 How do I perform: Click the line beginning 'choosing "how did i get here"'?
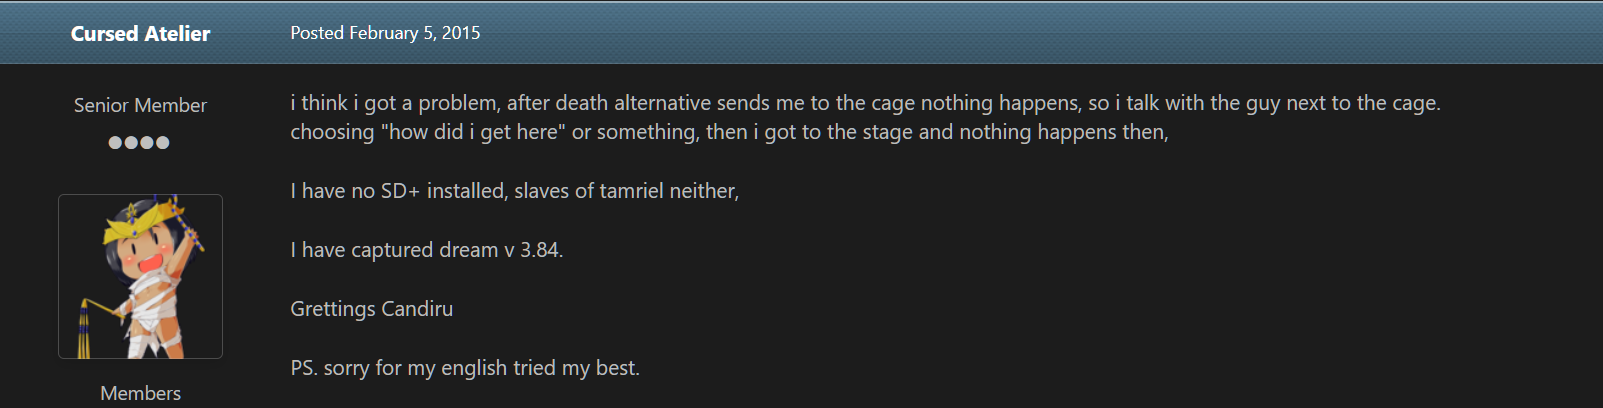pos(729,132)
